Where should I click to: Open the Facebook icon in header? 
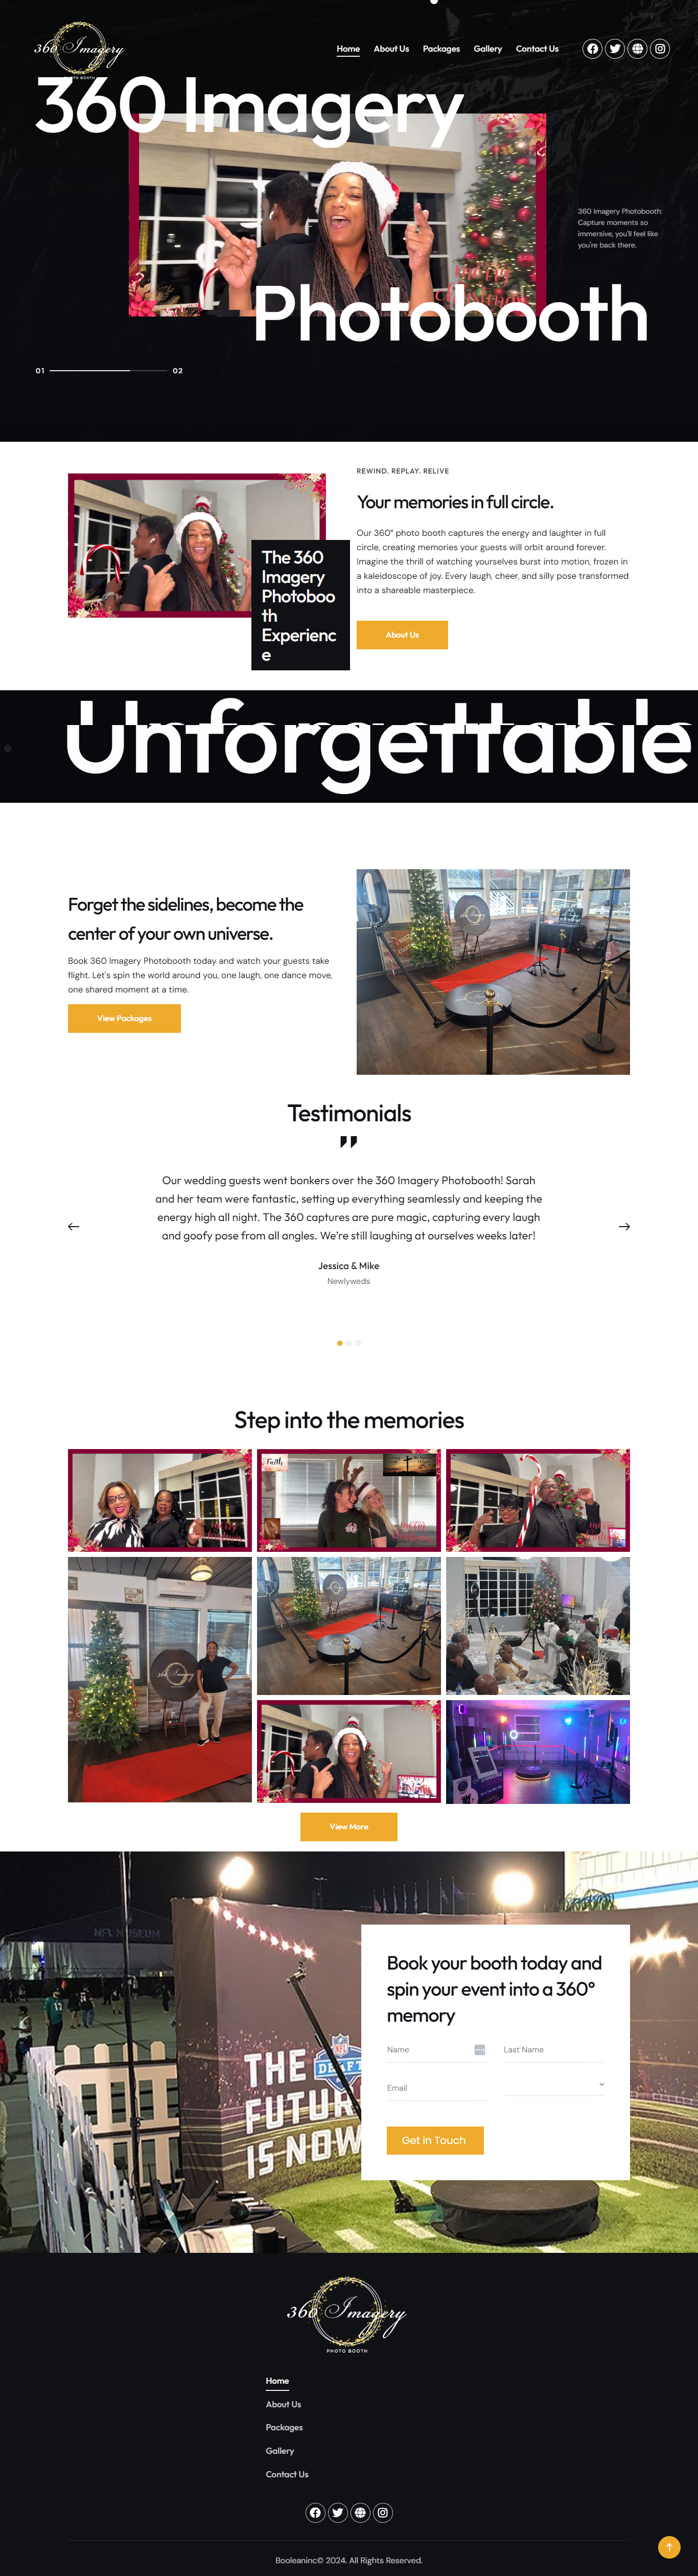coord(592,48)
